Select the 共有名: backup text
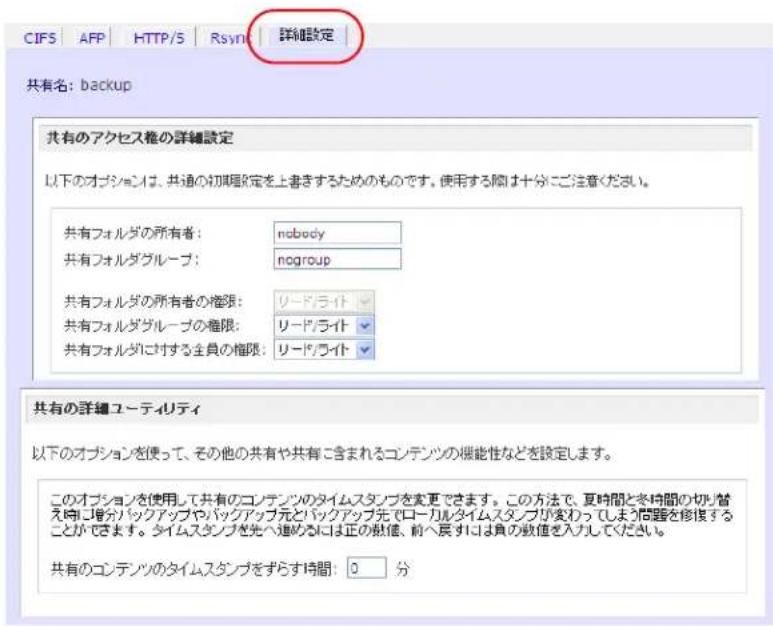Viewport: 773px width, 626px height. point(79,85)
